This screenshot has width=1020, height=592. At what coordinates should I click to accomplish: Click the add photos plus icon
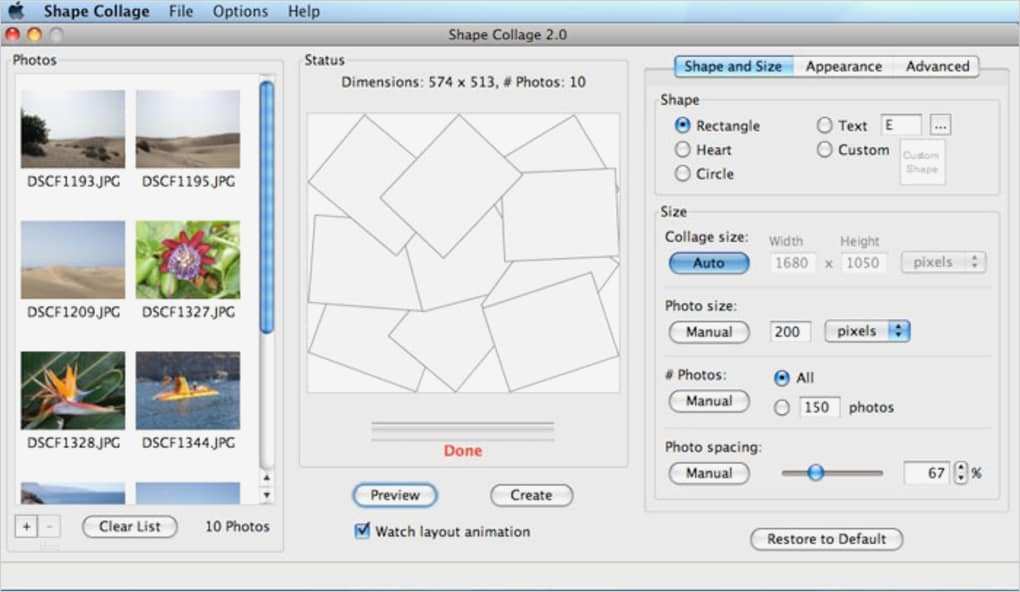coord(25,525)
